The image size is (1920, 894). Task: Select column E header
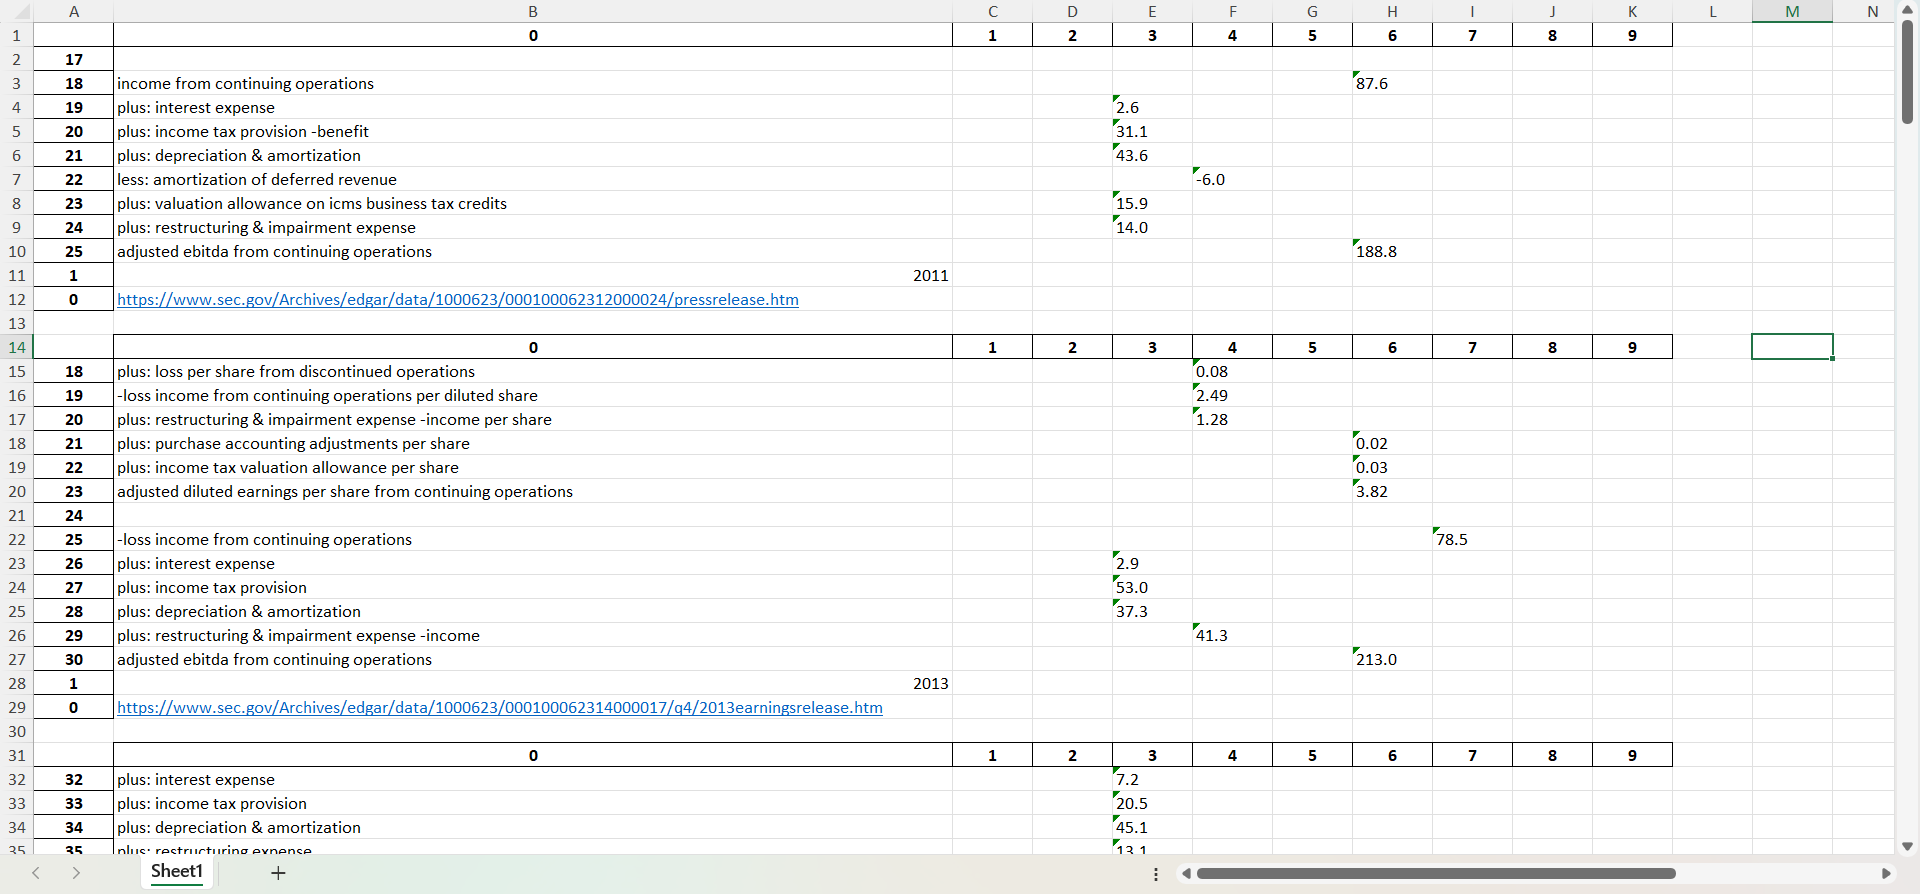[1152, 11]
